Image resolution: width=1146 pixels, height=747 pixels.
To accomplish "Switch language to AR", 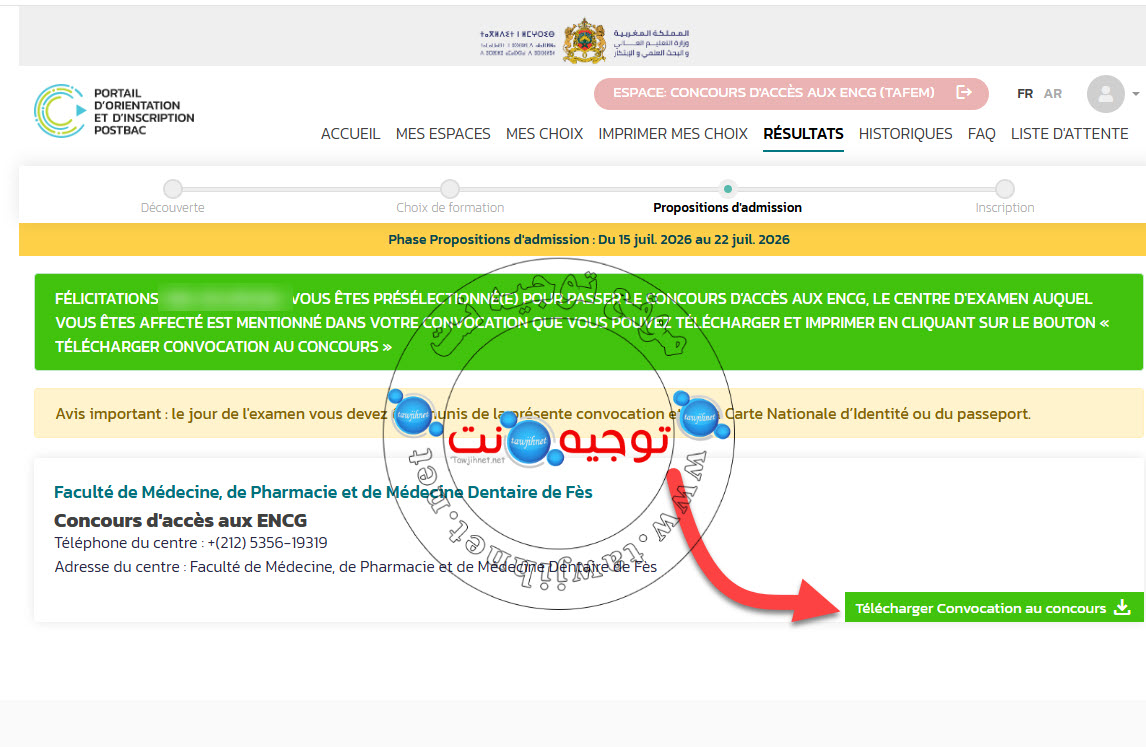I will (x=1052, y=94).
